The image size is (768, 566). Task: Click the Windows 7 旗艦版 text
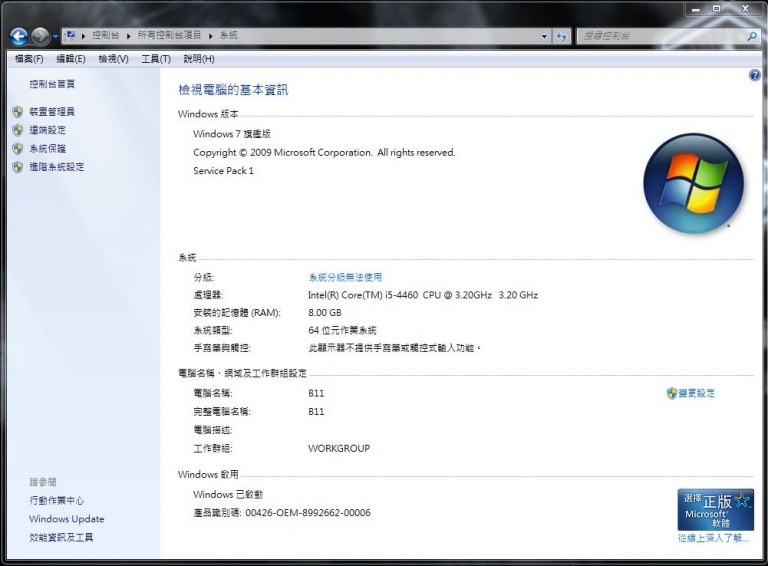pos(232,134)
